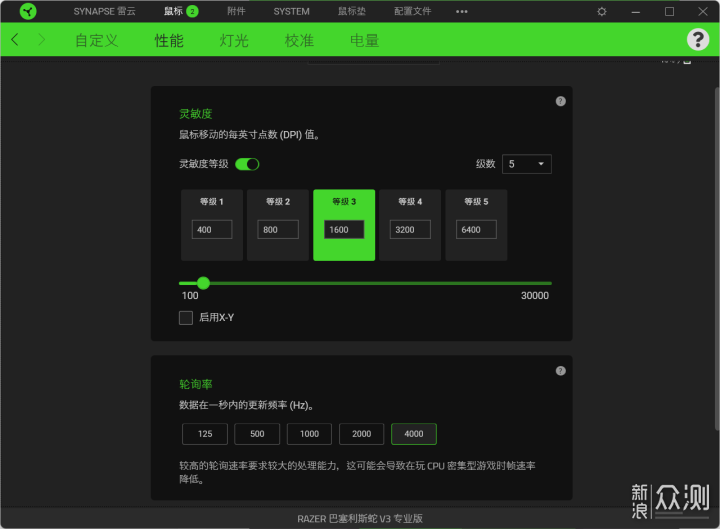Screen dimensions: 720x529
Task: Edit the 400 DPI field
Action: 212,230
